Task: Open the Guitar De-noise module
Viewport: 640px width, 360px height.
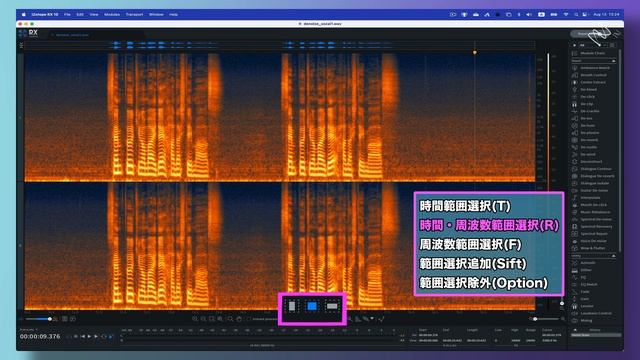Action: coord(594,191)
